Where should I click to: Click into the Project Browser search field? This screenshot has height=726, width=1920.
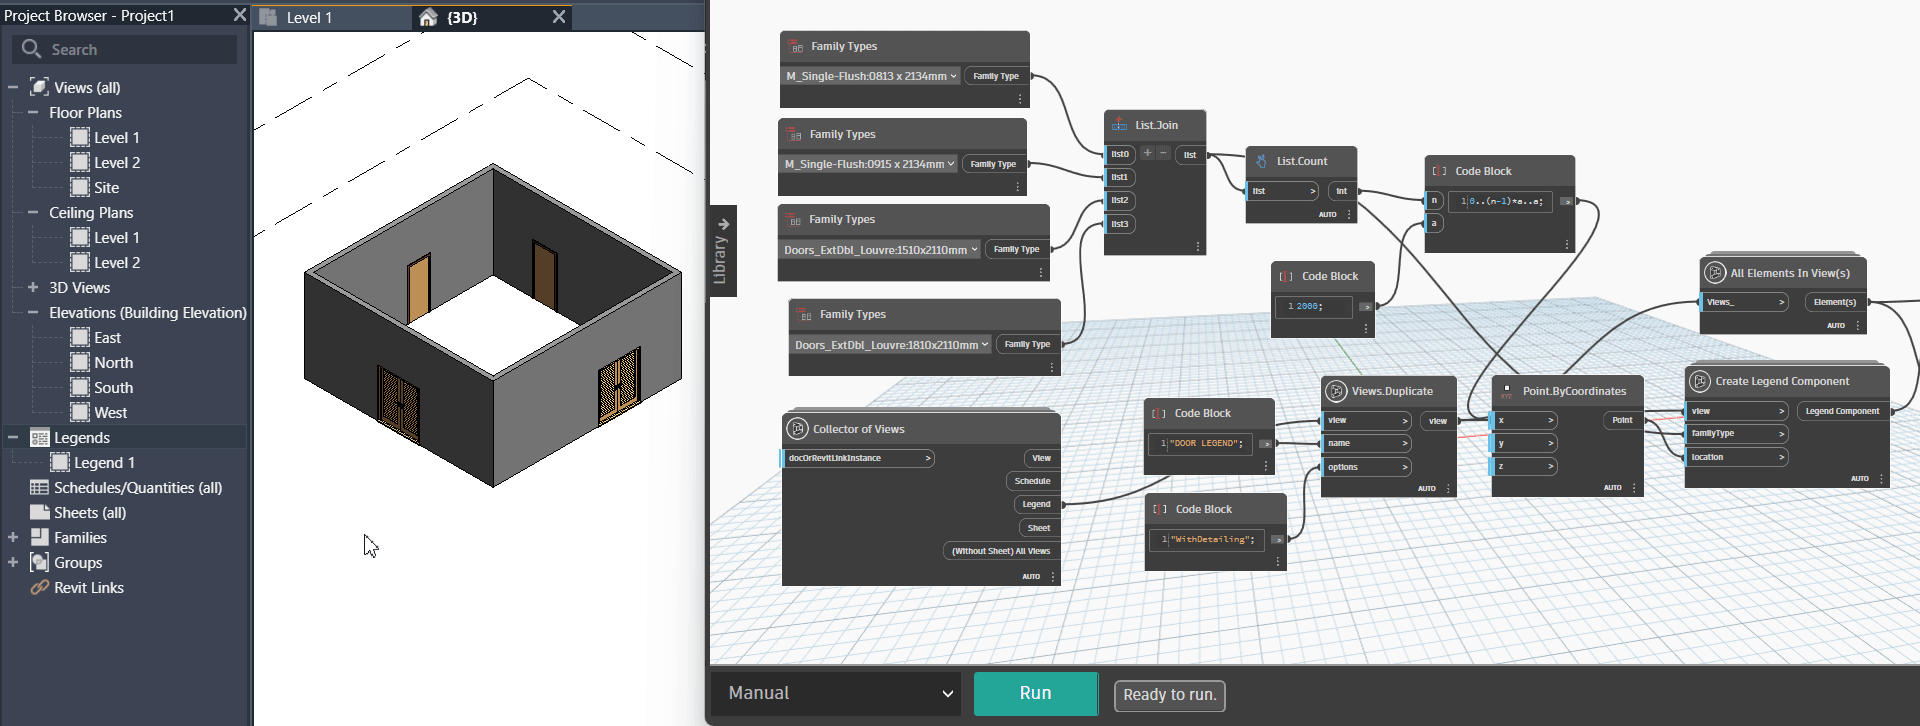click(x=126, y=49)
